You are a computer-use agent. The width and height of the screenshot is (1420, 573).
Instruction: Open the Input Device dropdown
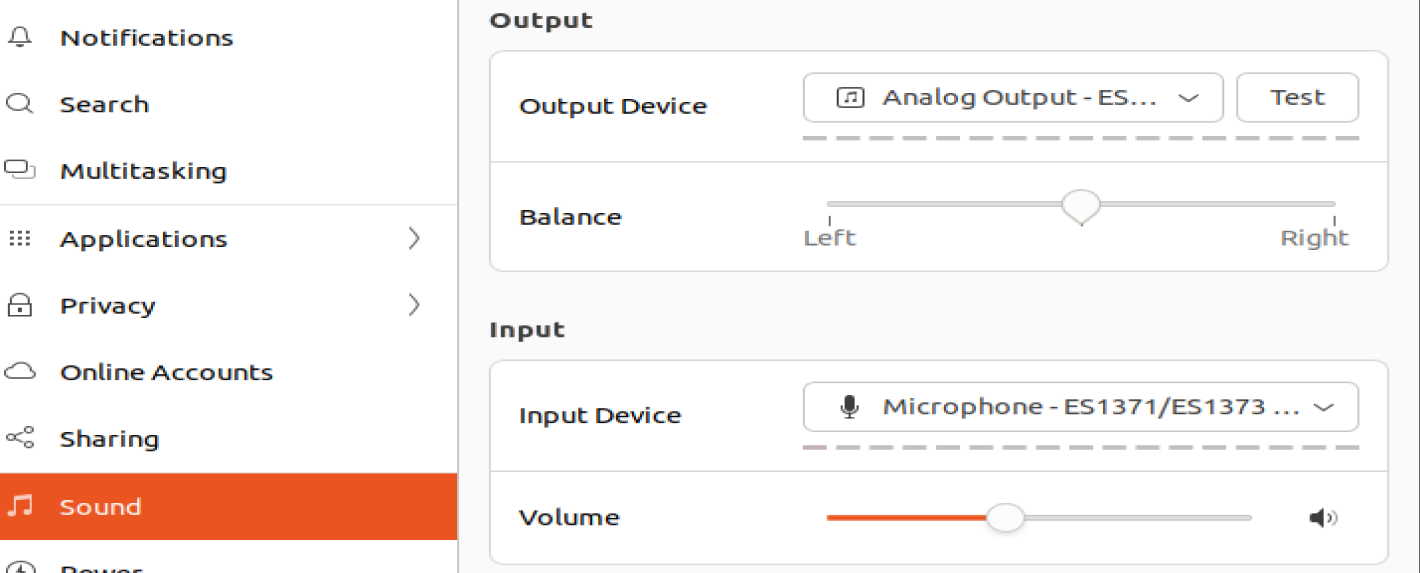tap(1081, 407)
